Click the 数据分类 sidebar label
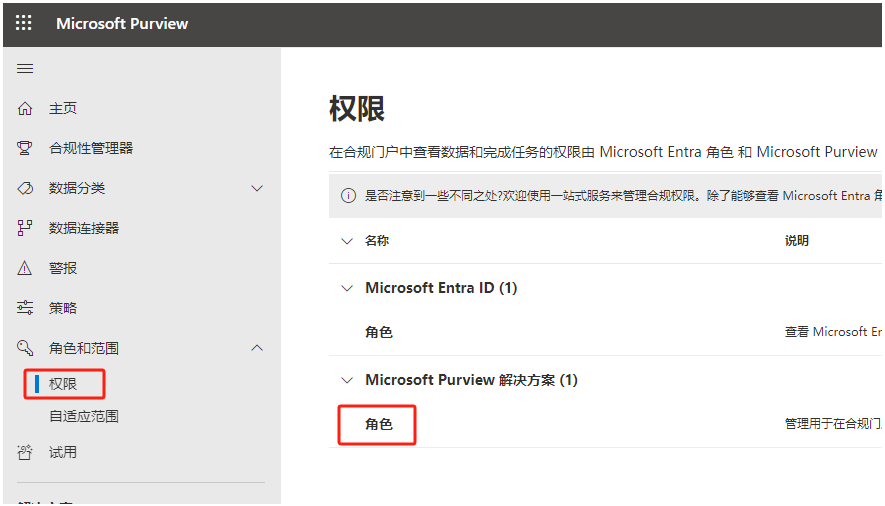Viewport: 885px width, 506px height. coord(77,188)
